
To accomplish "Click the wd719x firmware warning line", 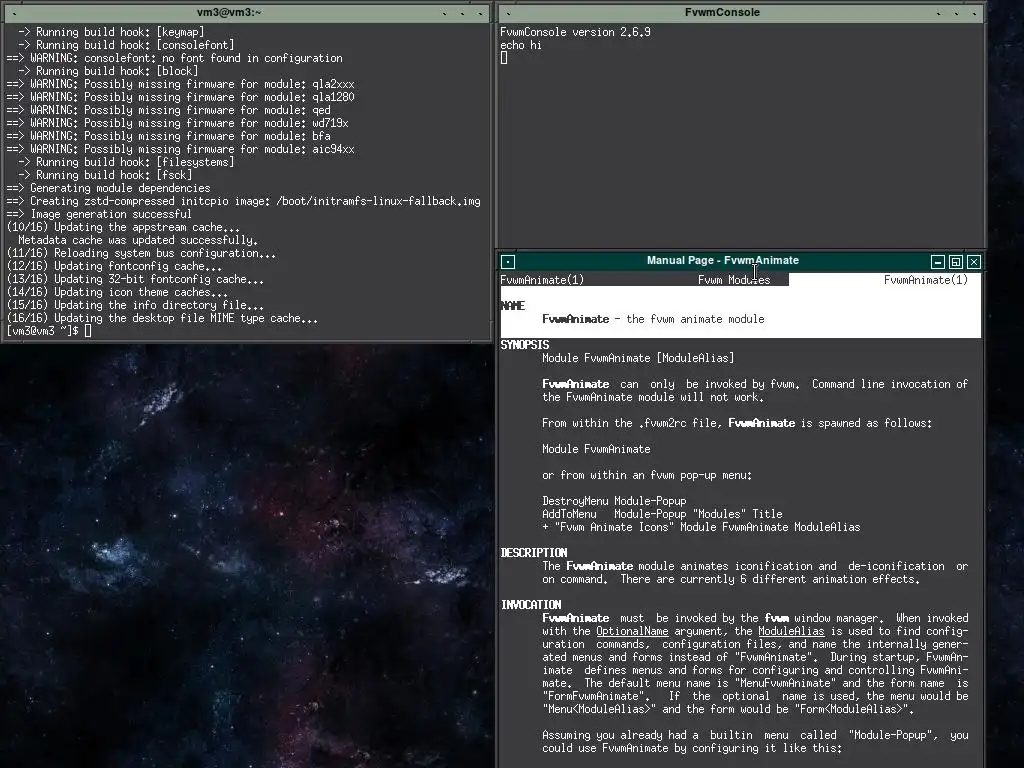I will 177,123.
